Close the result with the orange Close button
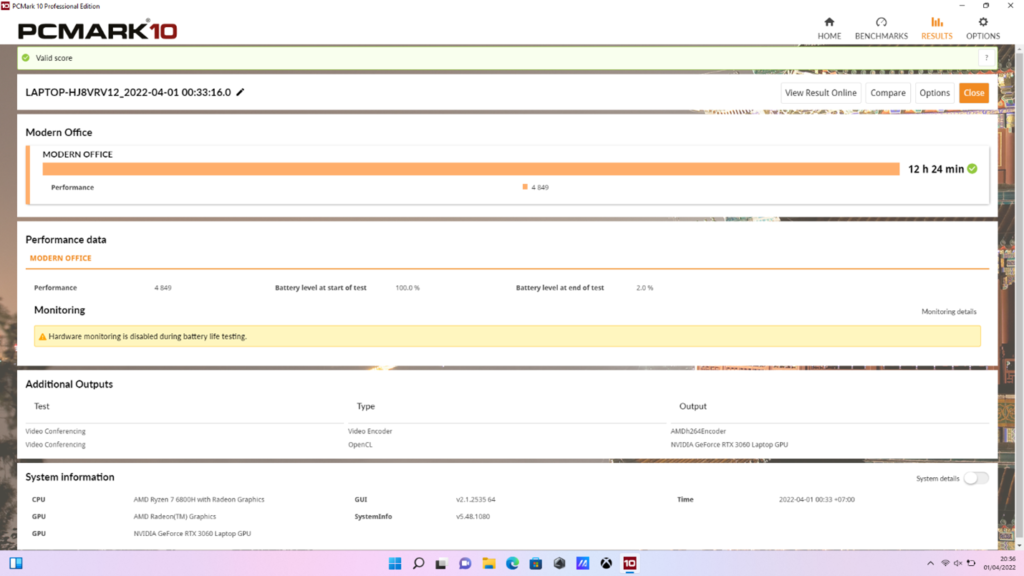This screenshot has height=576, width=1024. coord(974,93)
